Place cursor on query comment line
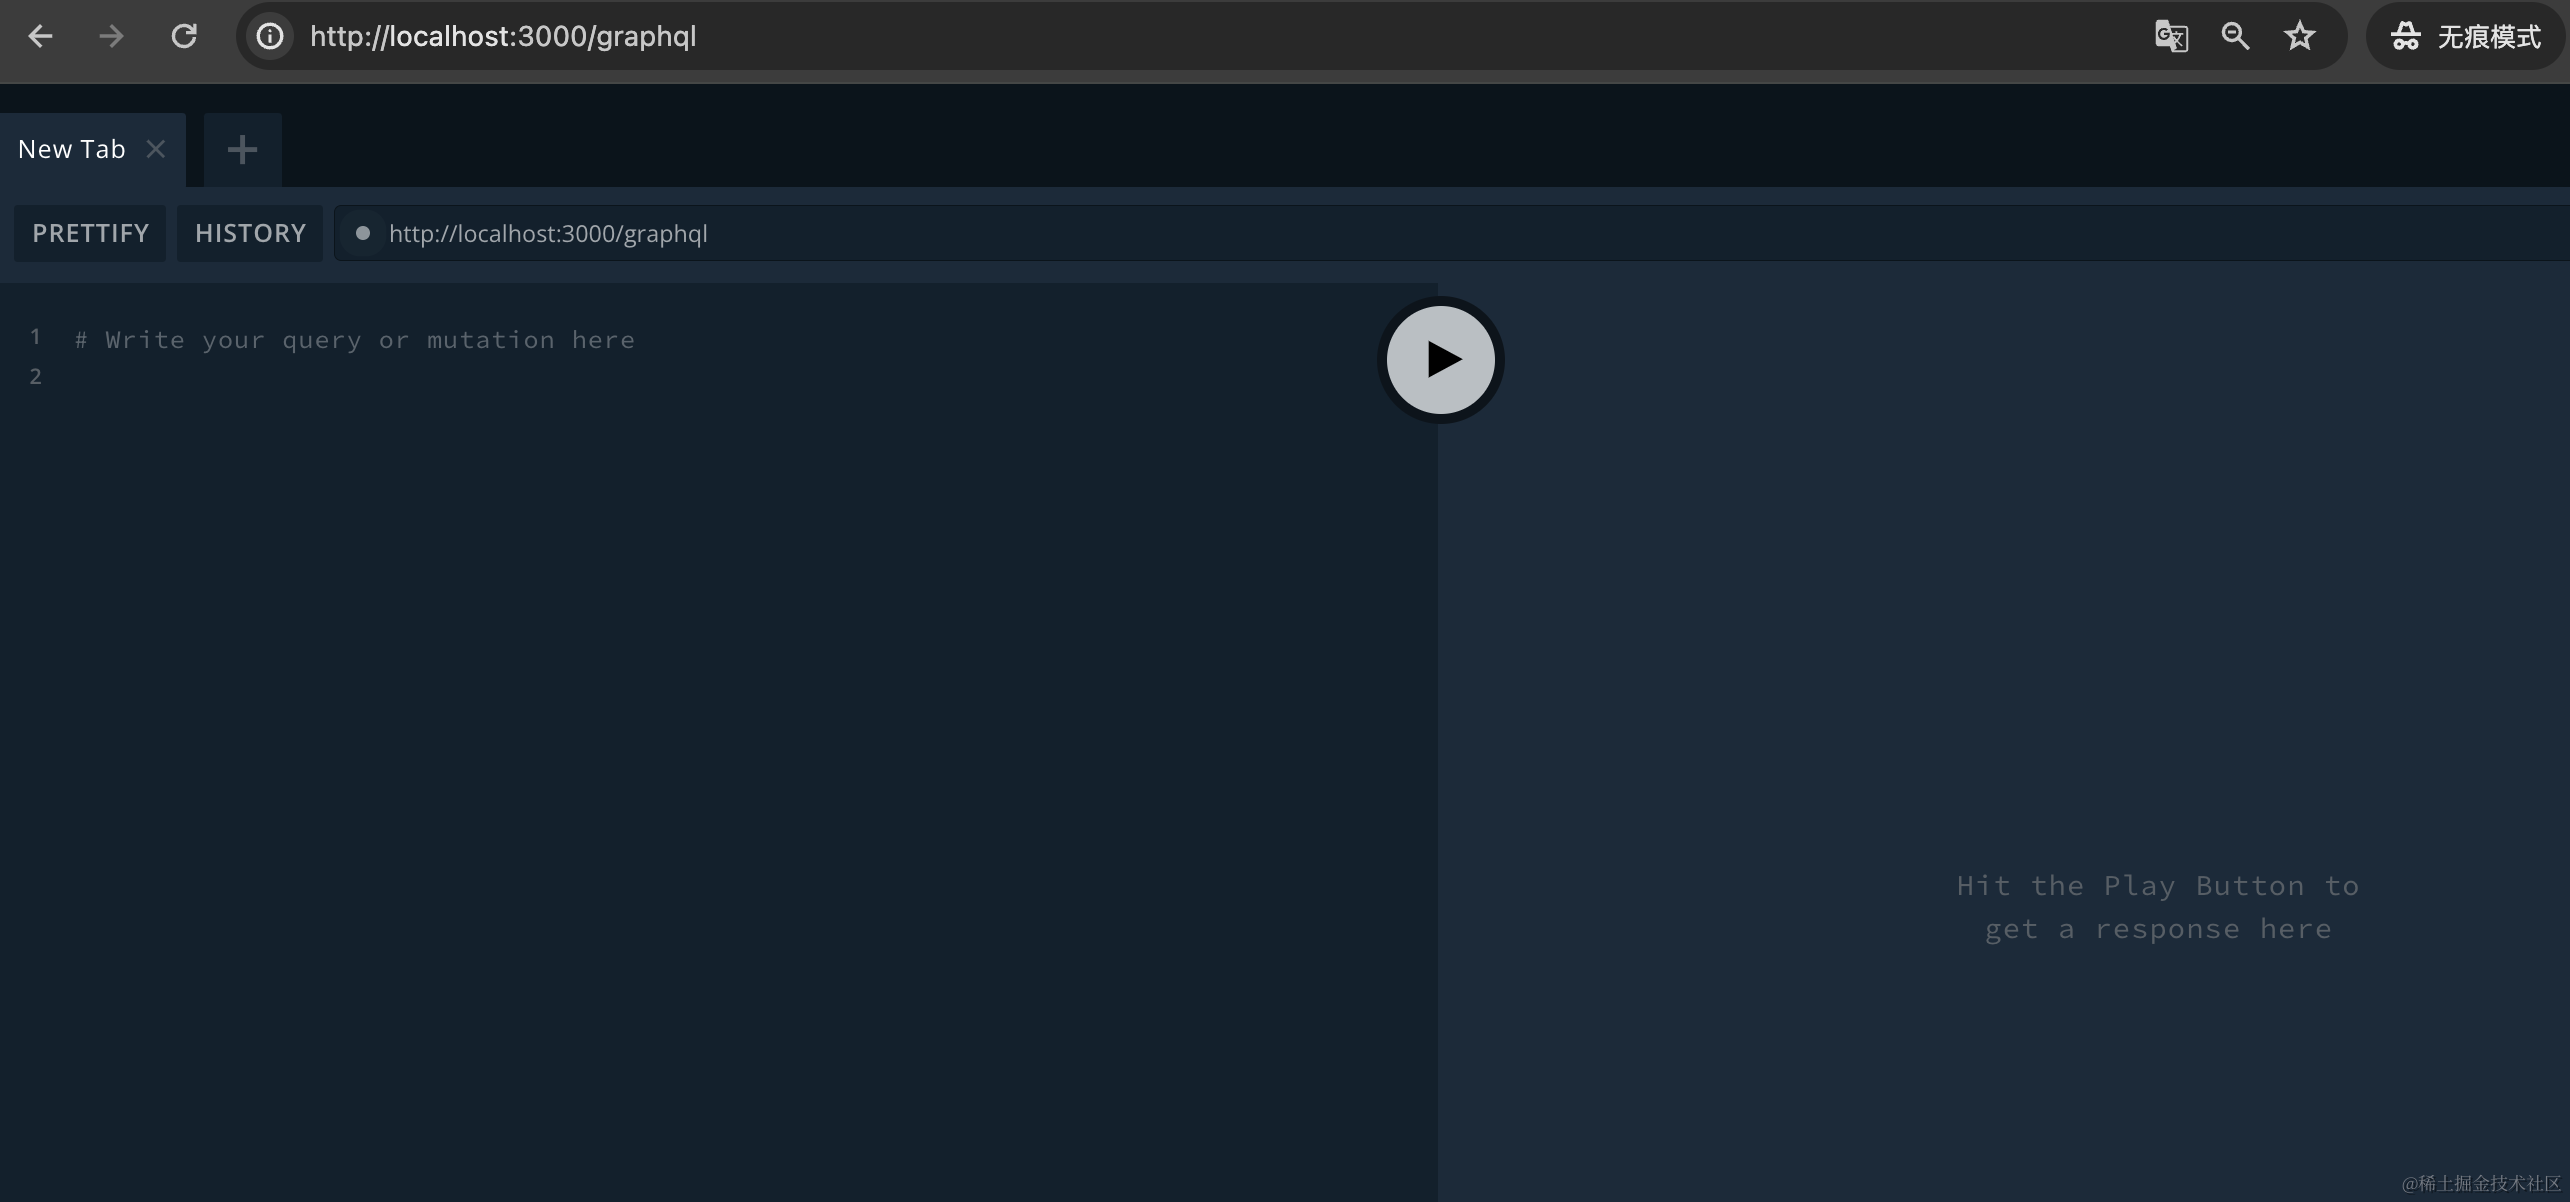 click(x=355, y=340)
